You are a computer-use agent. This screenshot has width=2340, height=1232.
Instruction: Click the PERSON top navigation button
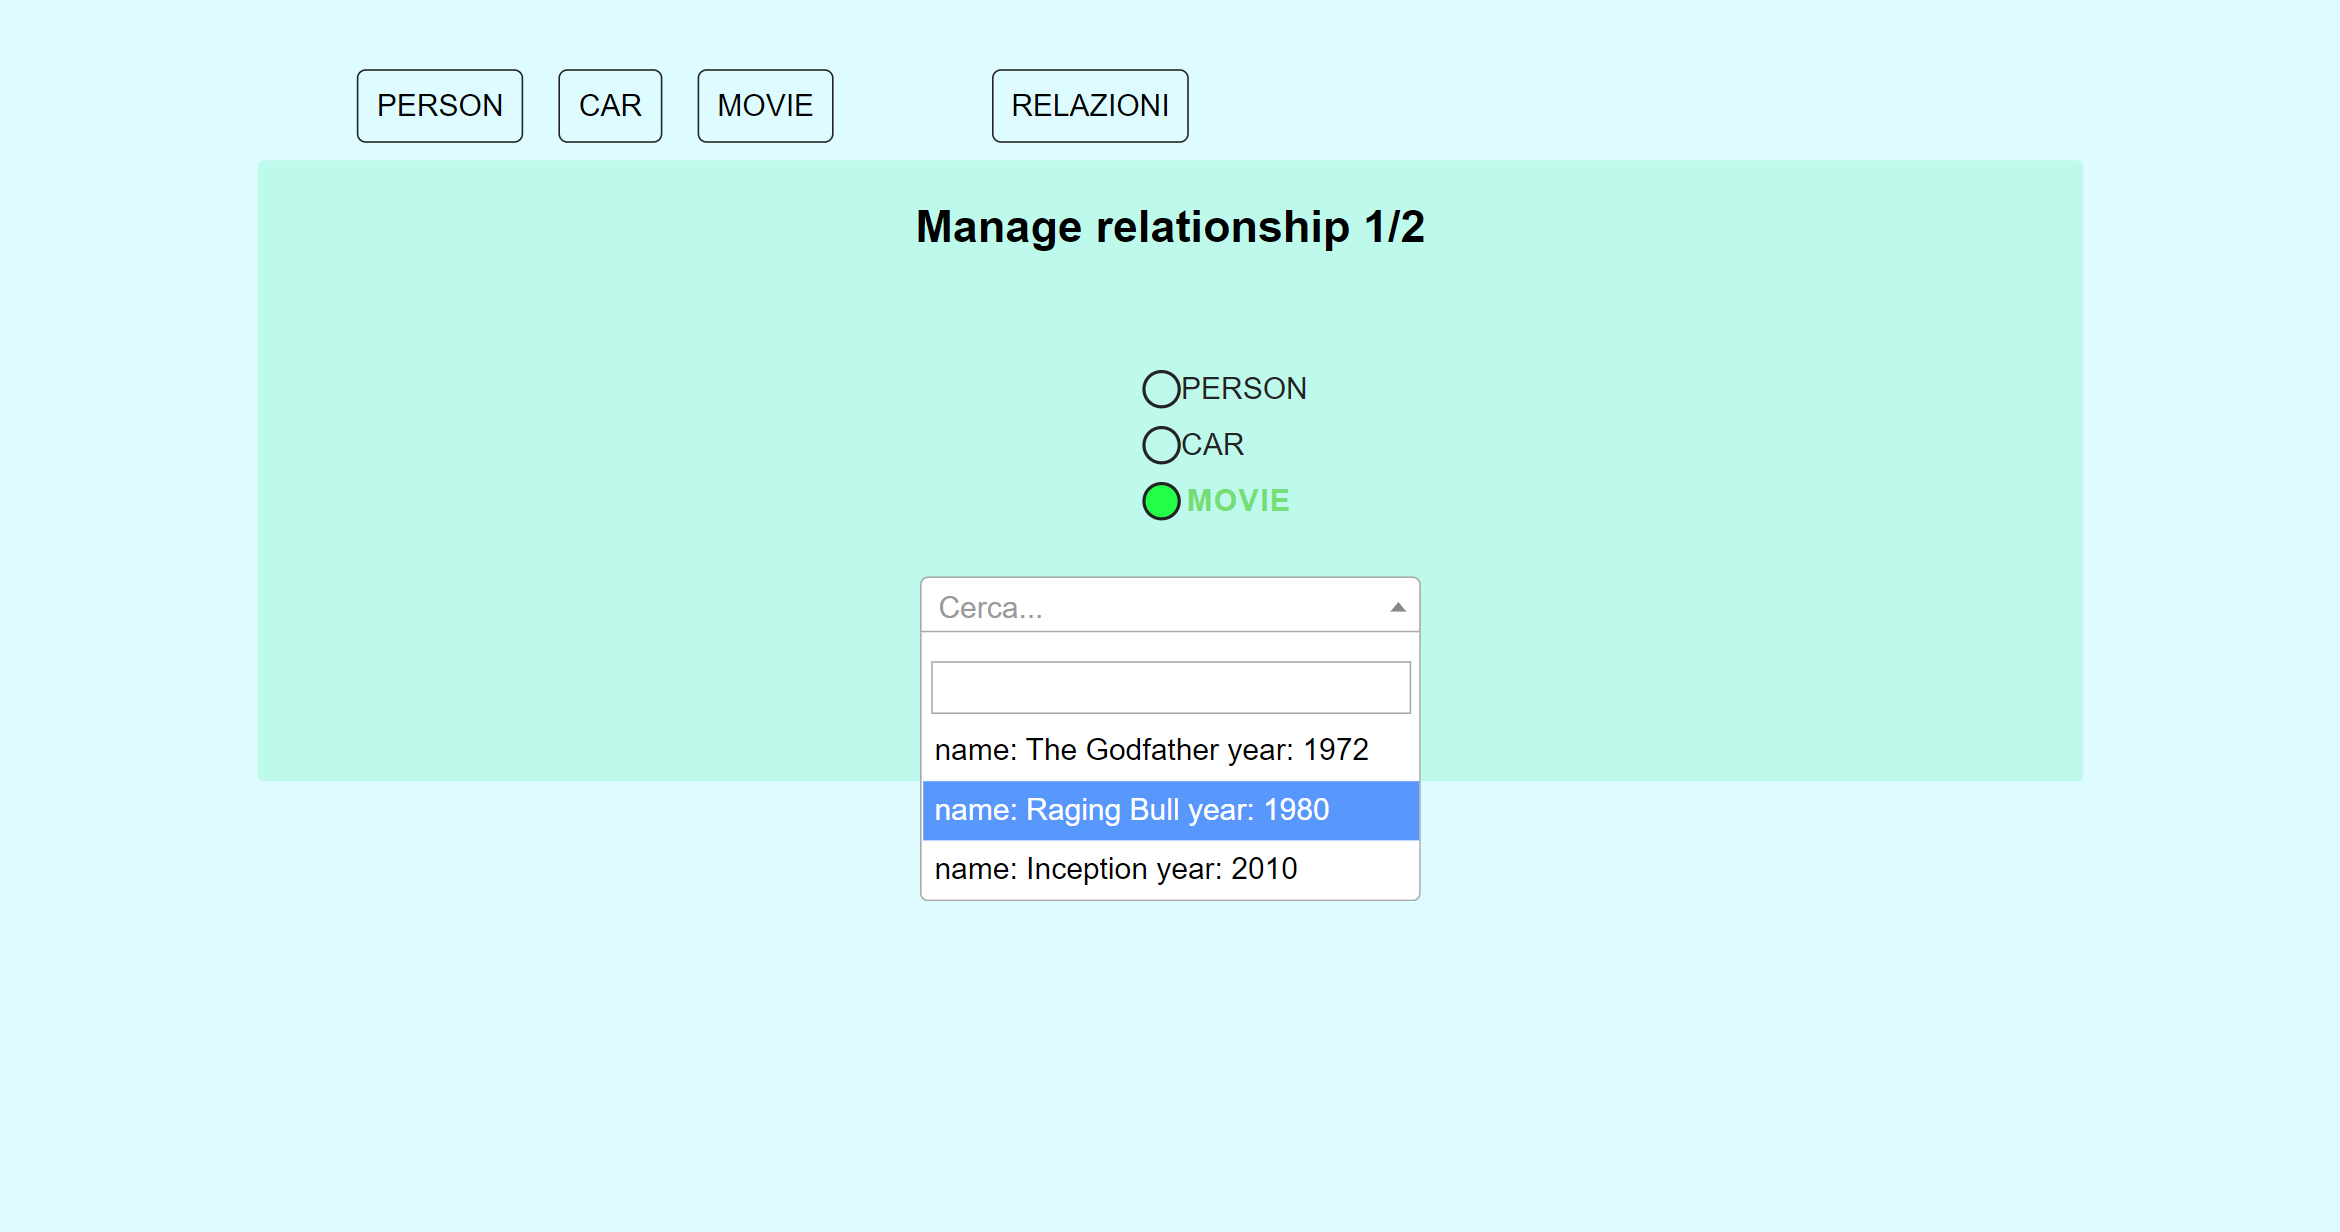440,105
